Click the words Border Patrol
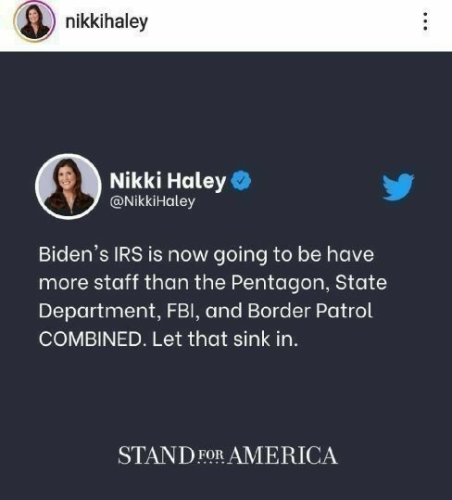Image resolution: width=452 pixels, height=500 pixels. click(x=310, y=311)
